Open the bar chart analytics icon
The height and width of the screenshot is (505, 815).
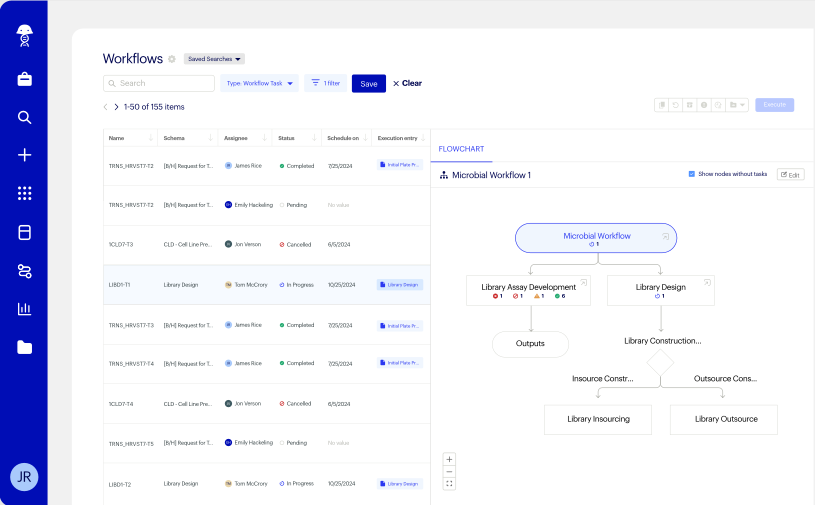25,309
